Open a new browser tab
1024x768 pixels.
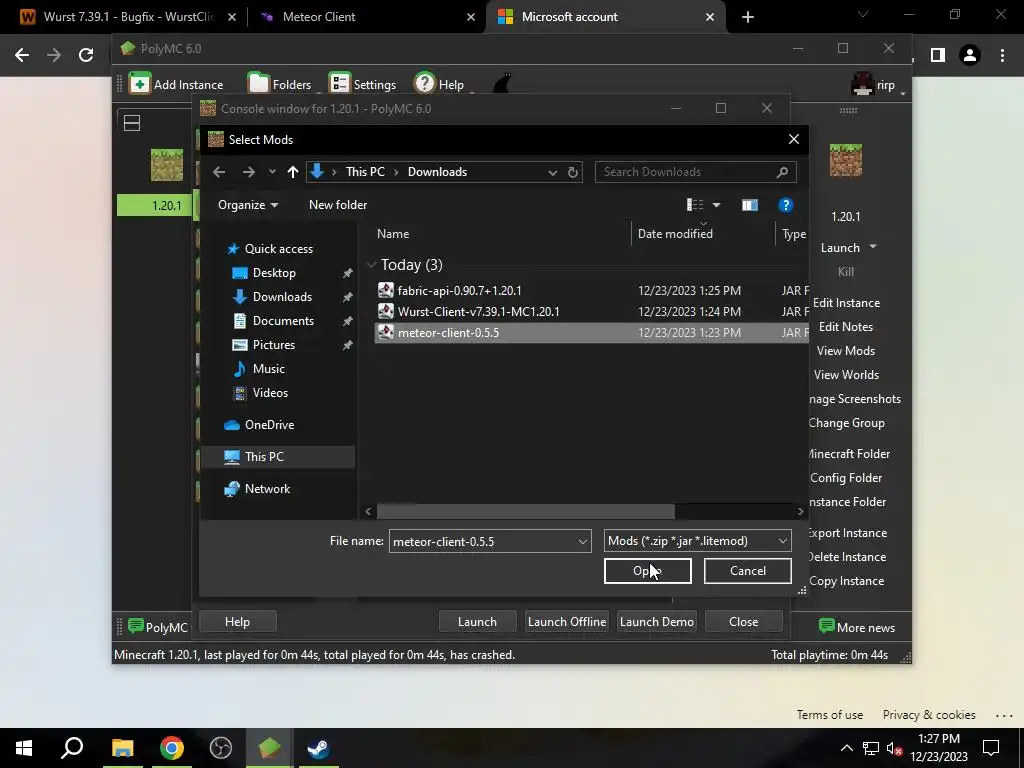pos(748,18)
